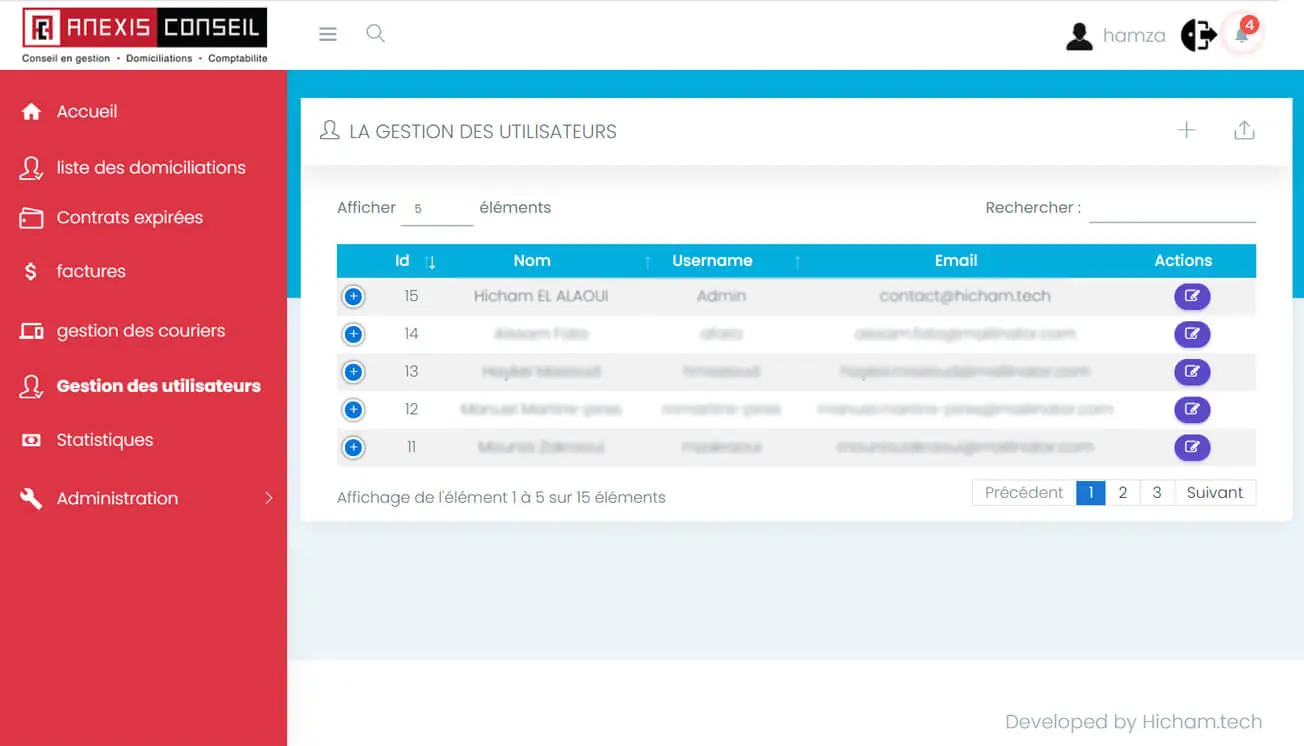Edit user with Id 12
Screen dimensions: 1304x746
tap(1191, 409)
